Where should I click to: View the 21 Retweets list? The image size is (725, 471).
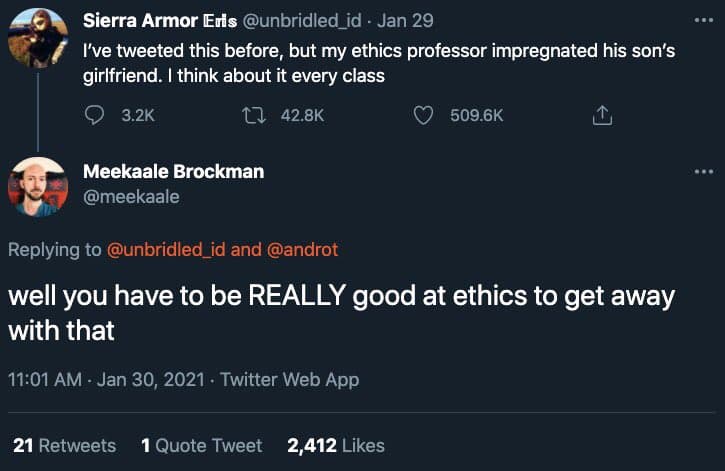click(64, 445)
